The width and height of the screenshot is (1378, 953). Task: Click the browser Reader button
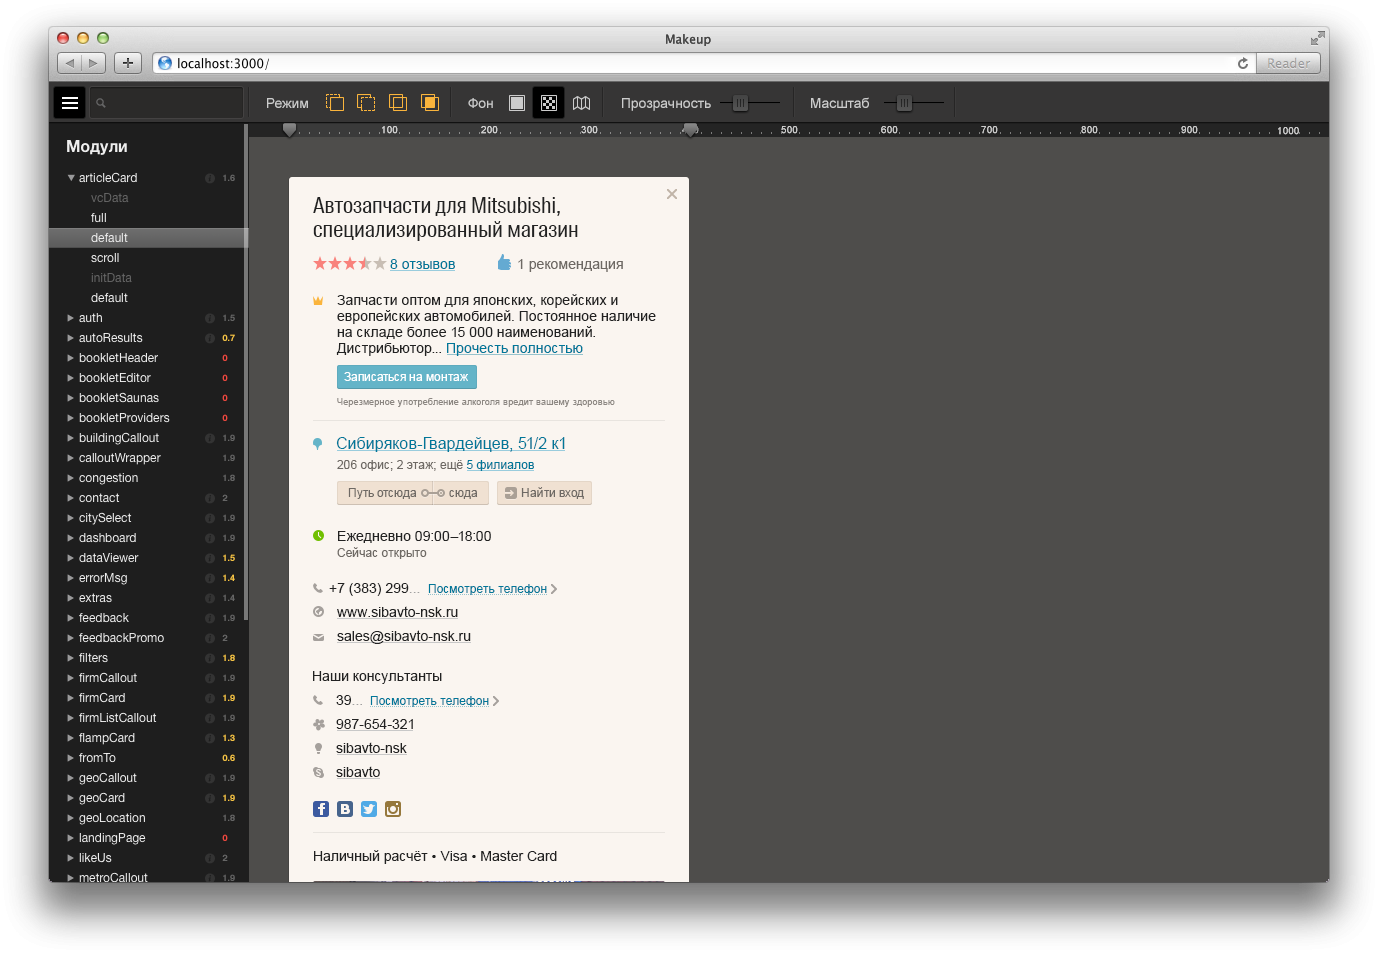click(x=1288, y=63)
